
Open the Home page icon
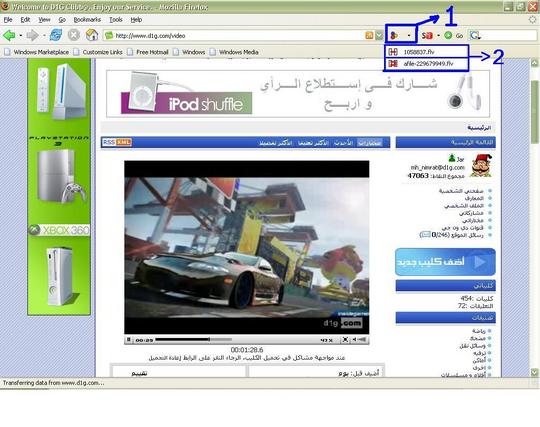92,35
